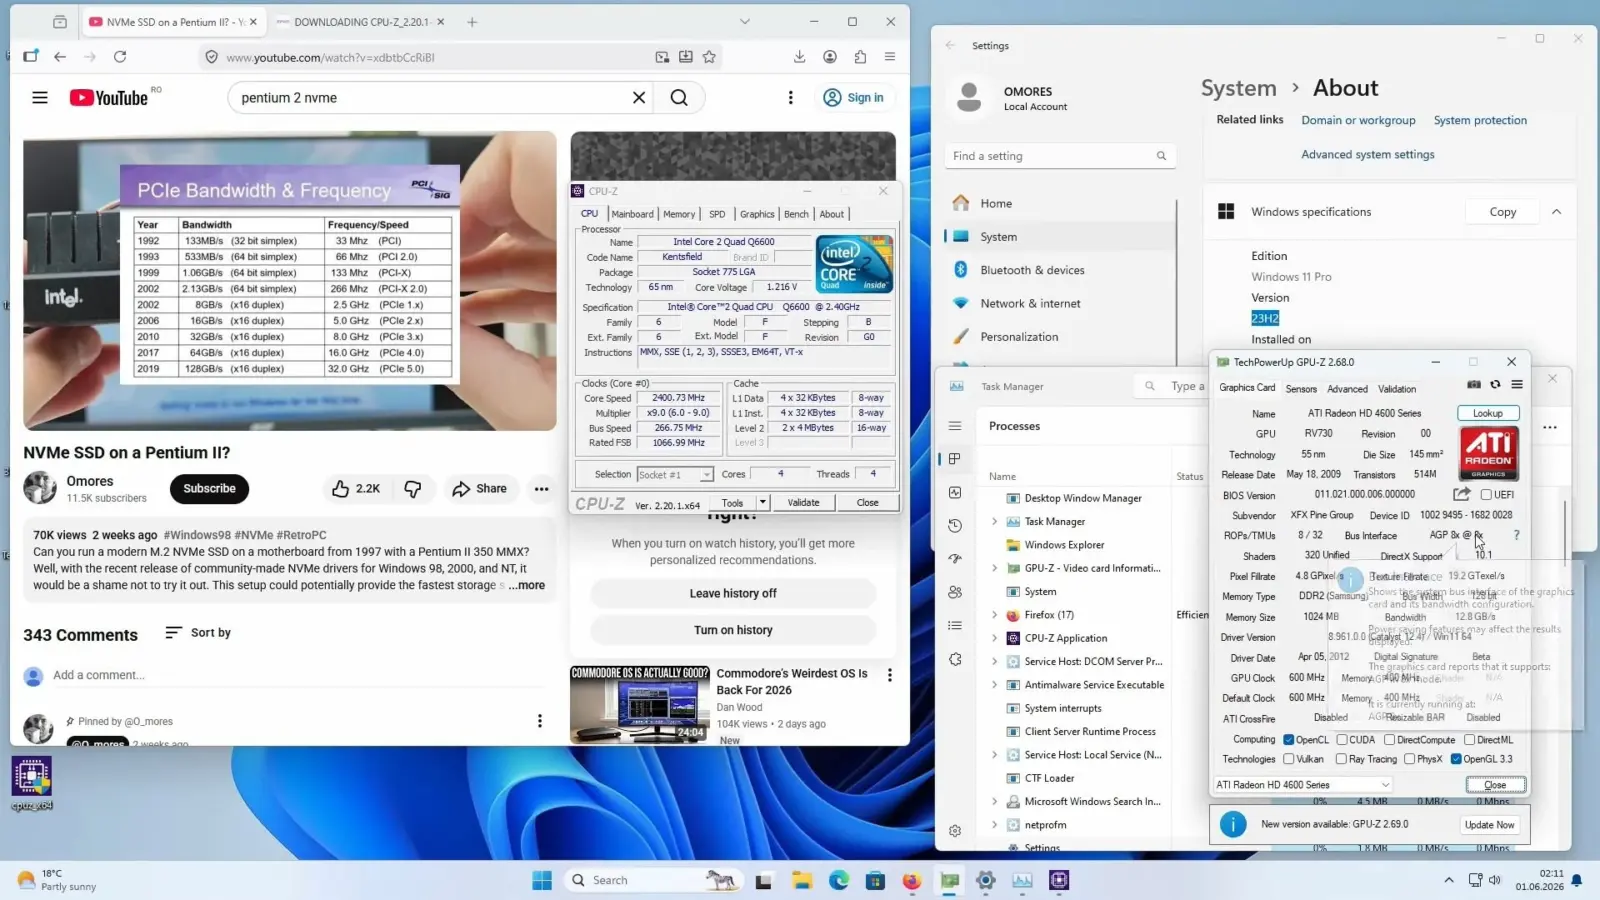Open Task Manager Users page icon
This screenshot has height=900, width=1600.
click(x=955, y=592)
